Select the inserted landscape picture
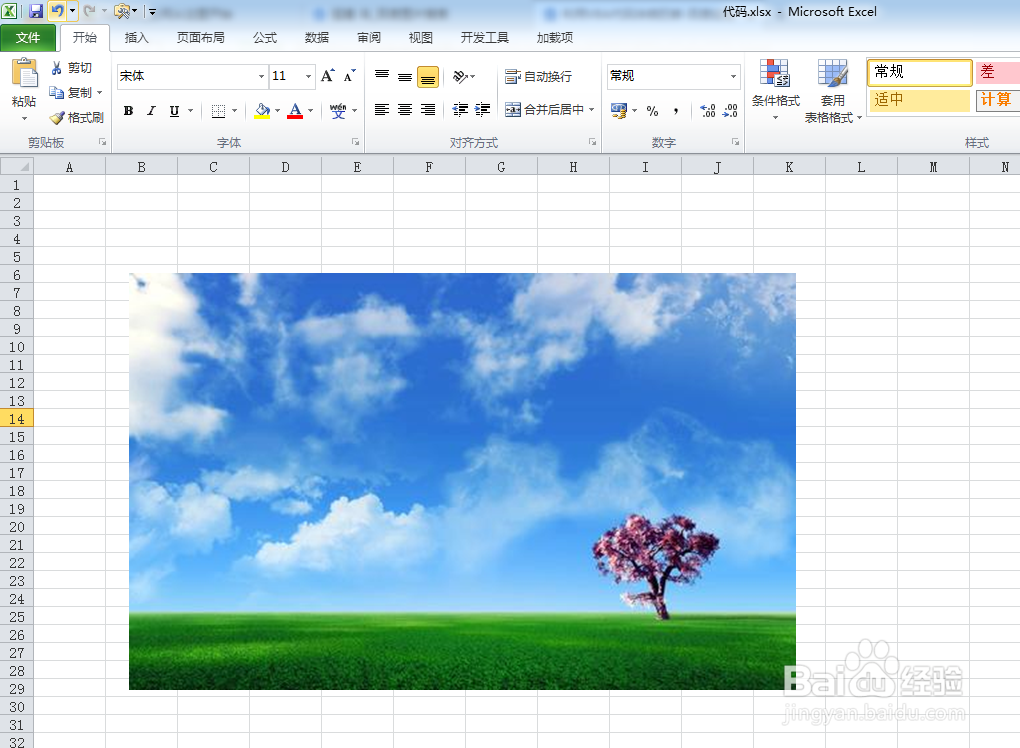This screenshot has height=748, width=1020. pos(462,481)
